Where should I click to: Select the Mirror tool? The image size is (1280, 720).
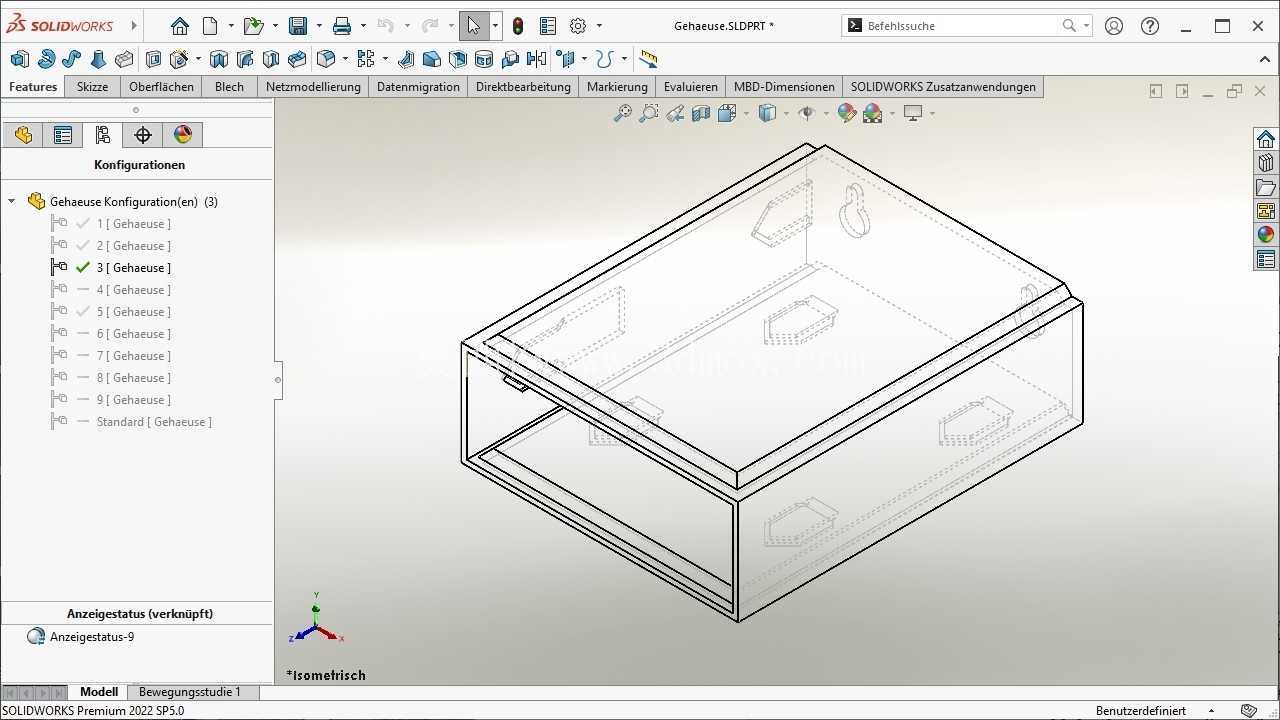click(x=537, y=59)
